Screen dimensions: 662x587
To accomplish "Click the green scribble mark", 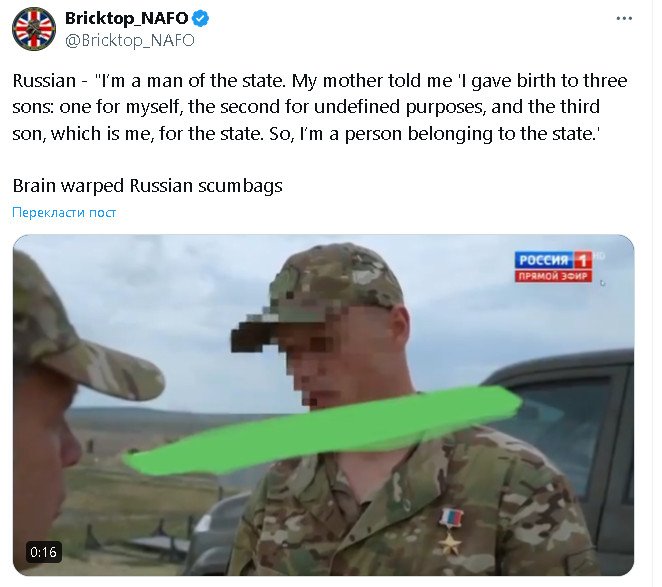I will 323,429.
